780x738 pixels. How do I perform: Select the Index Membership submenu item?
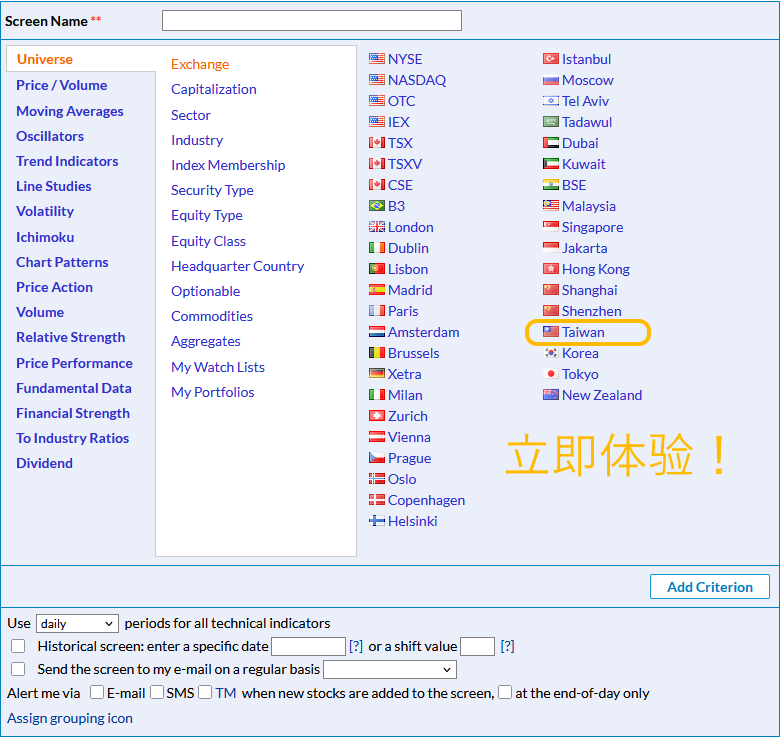tap(228, 165)
